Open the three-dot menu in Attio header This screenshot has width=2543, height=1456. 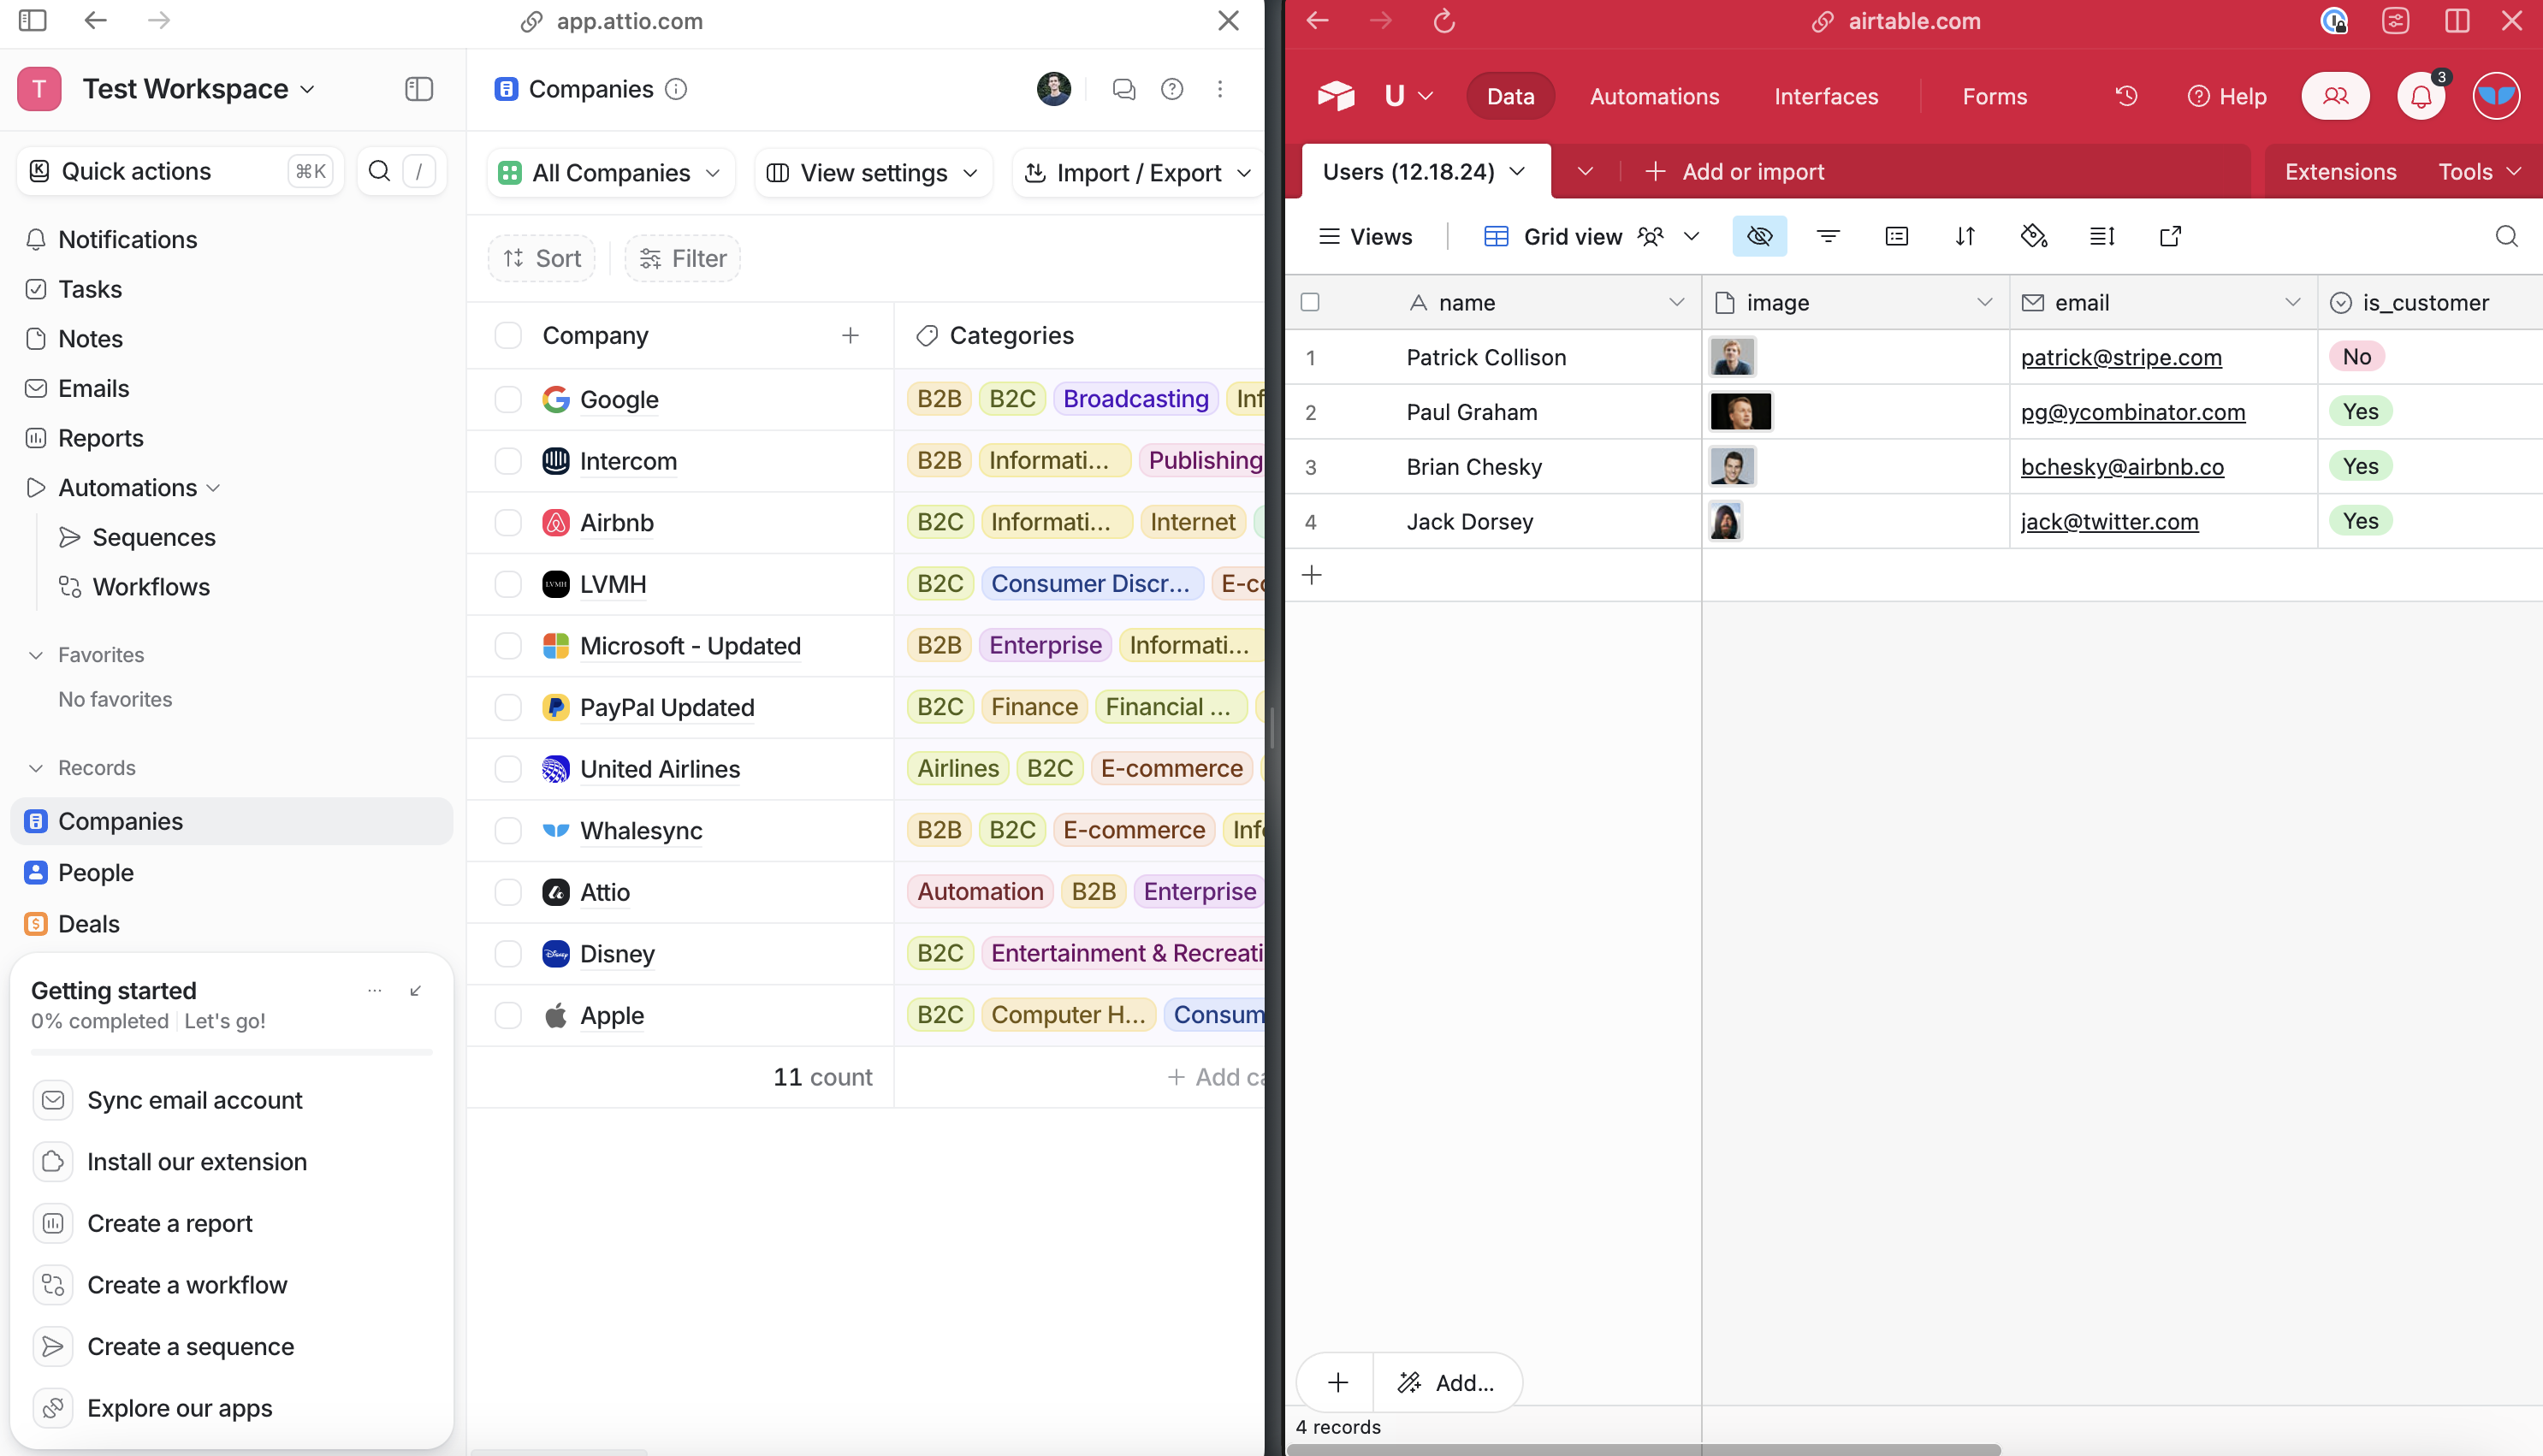pyautogui.click(x=1220, y=89)
